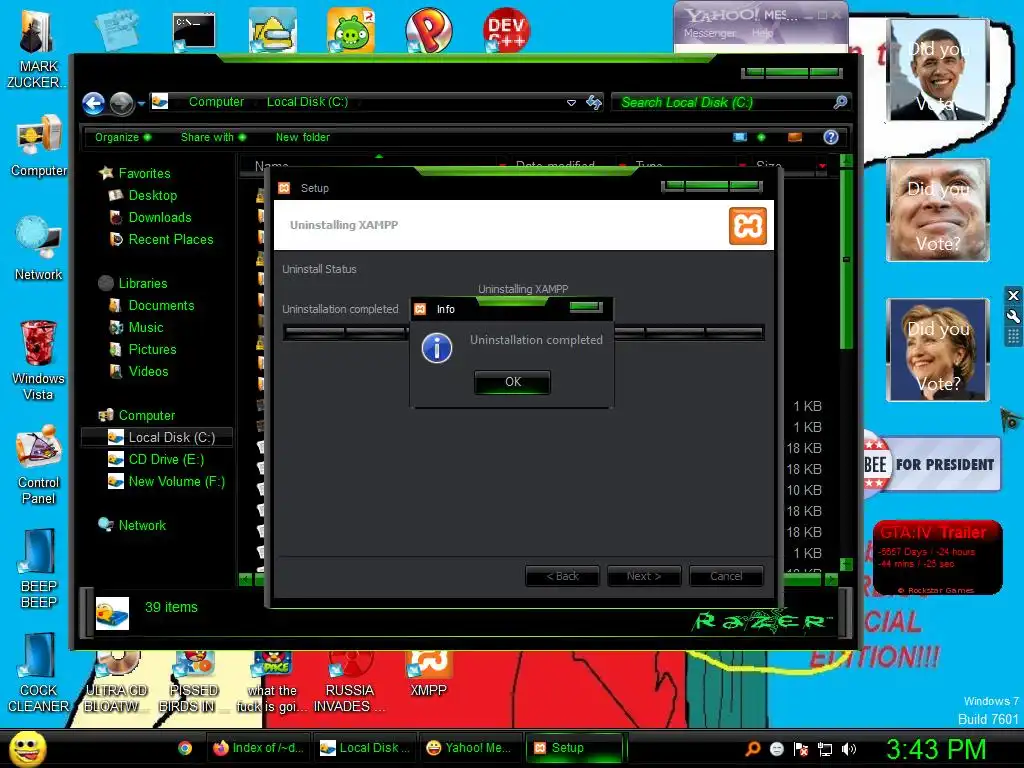Click the green pig game desktop icon
The image size is (1024, 768).
(351, 30)
